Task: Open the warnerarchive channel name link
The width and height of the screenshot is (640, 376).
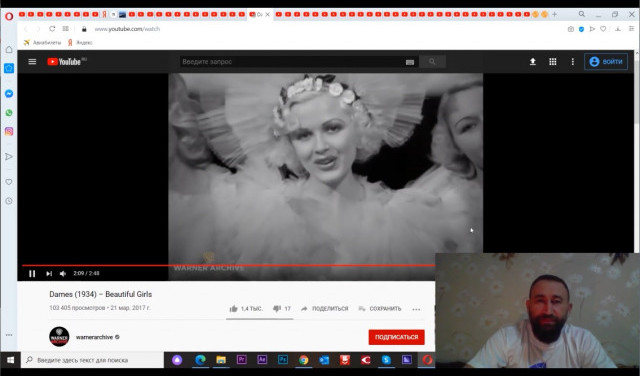Action: click(94, 337)
